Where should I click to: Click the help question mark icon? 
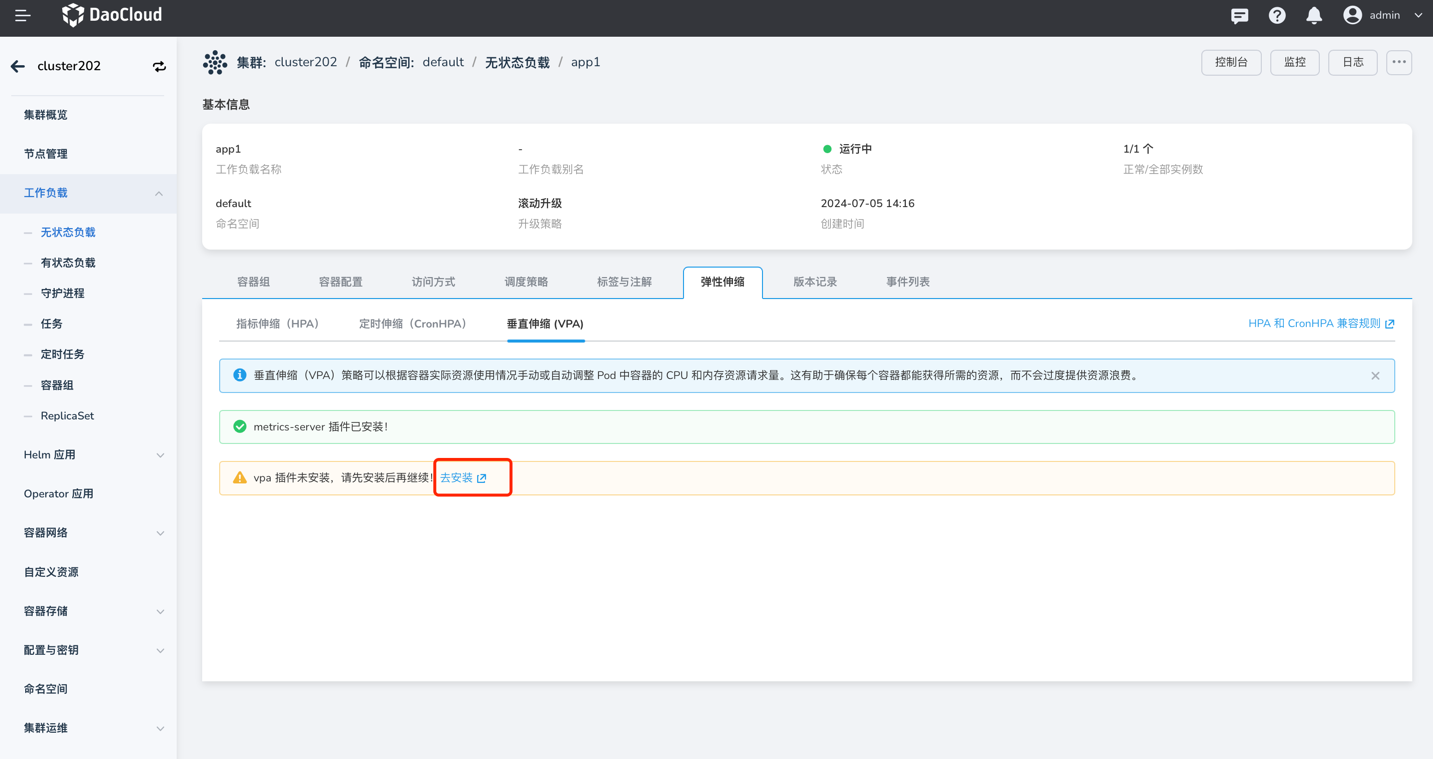(x=1277, y=15)
